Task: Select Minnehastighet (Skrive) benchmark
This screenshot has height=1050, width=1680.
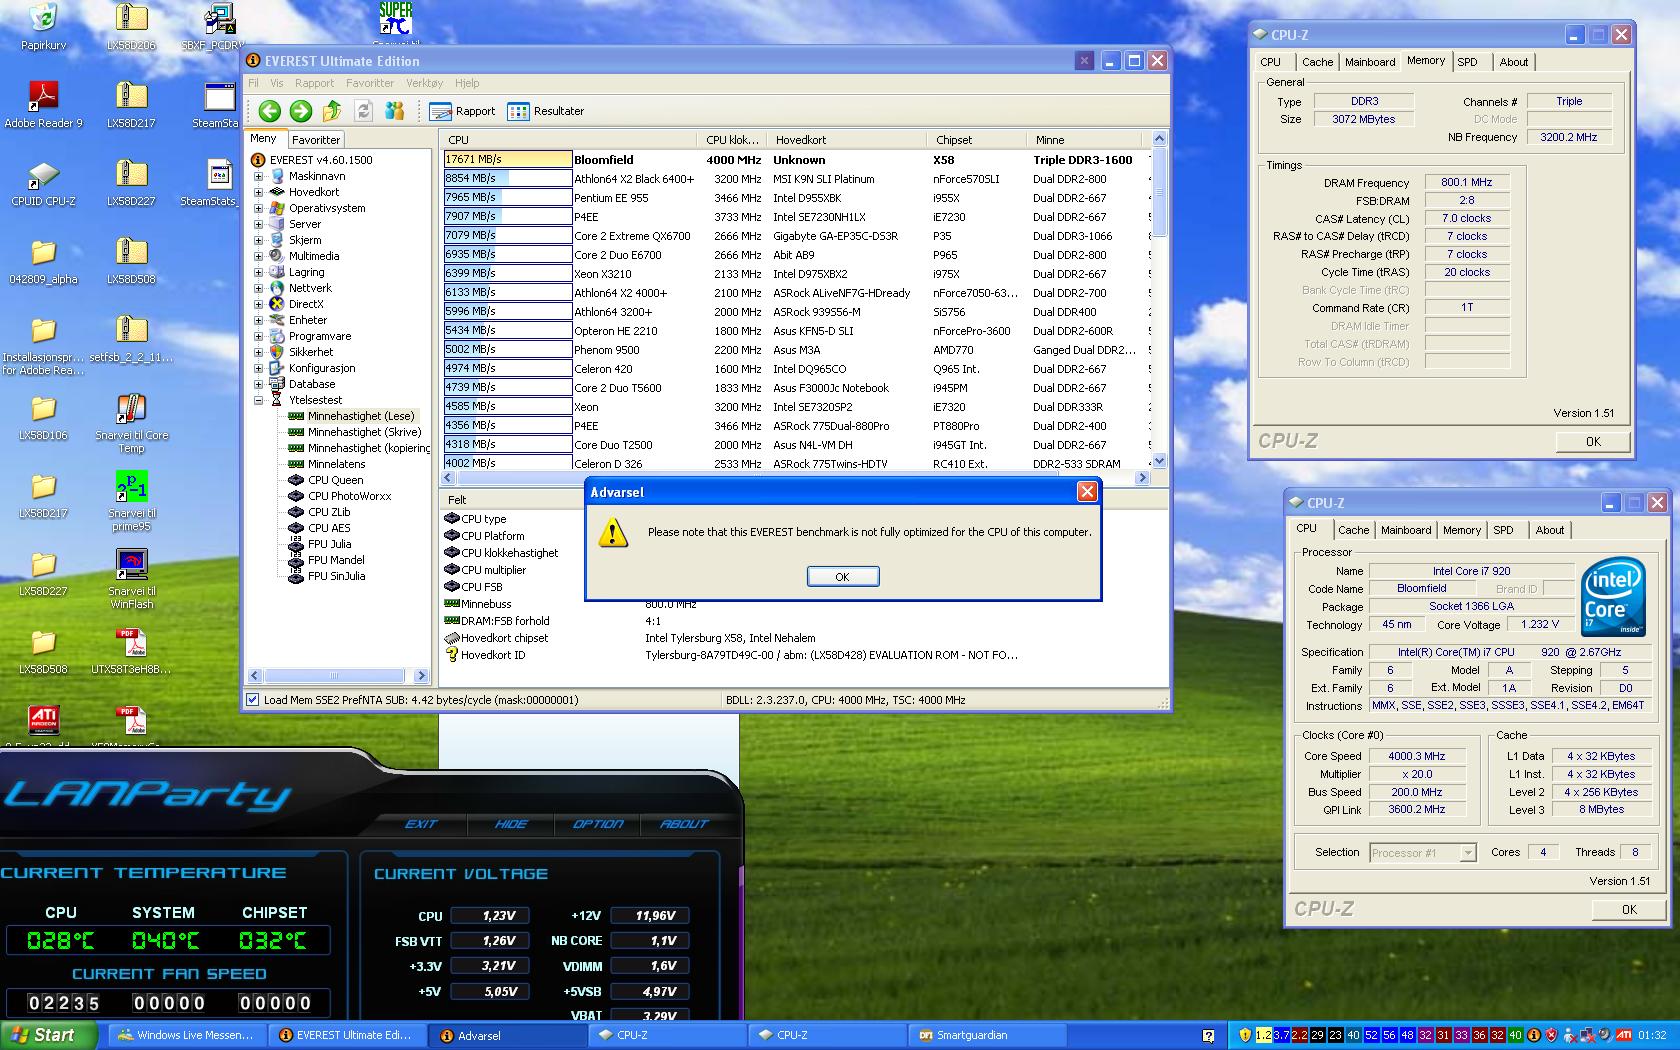Action: coord(364,432)
